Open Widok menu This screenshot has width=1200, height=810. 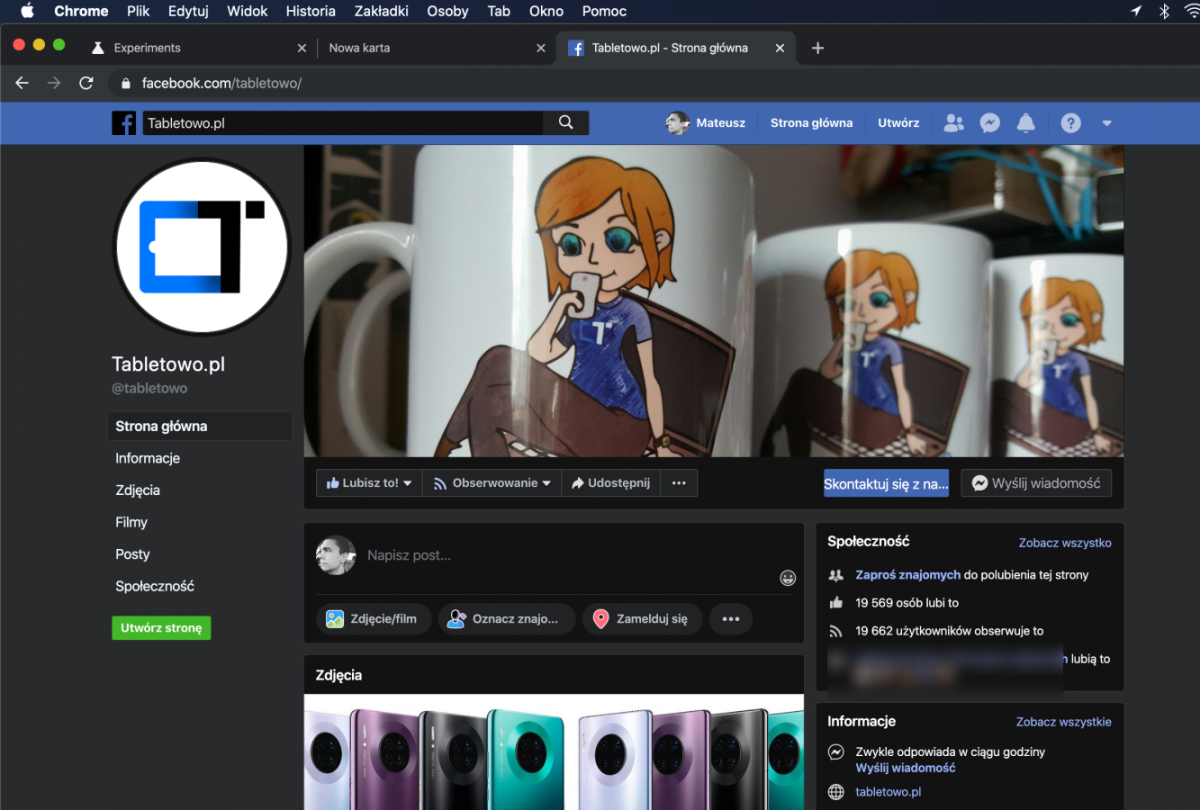(x=248, y=11)
